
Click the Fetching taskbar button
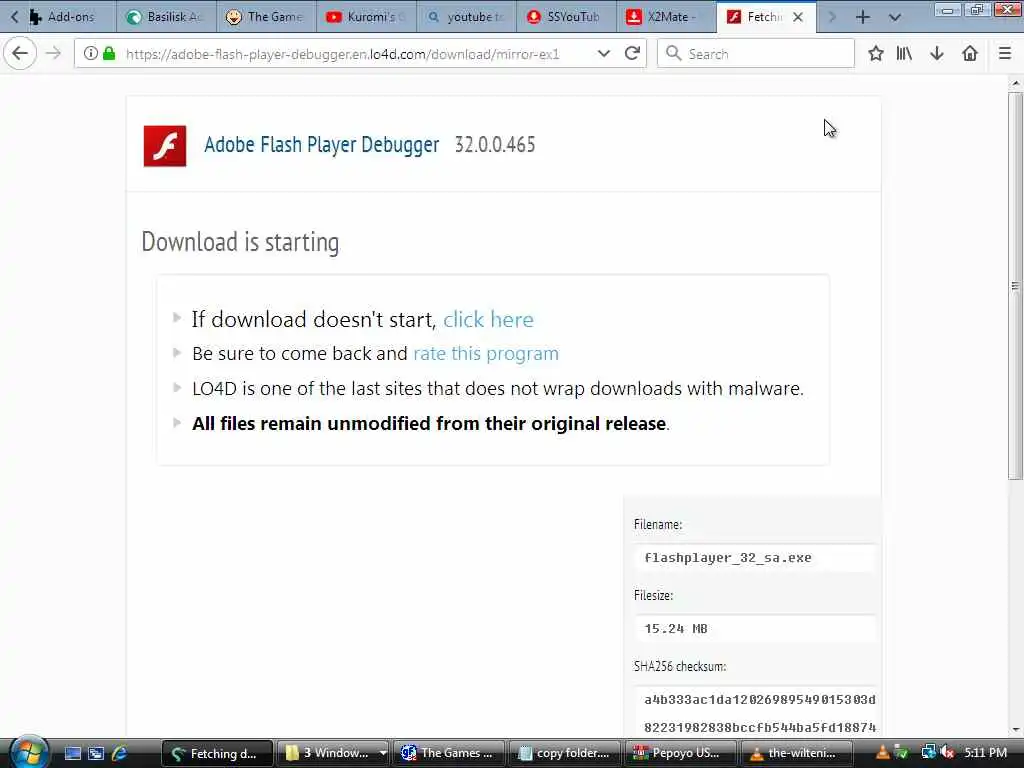pos(217,754)
